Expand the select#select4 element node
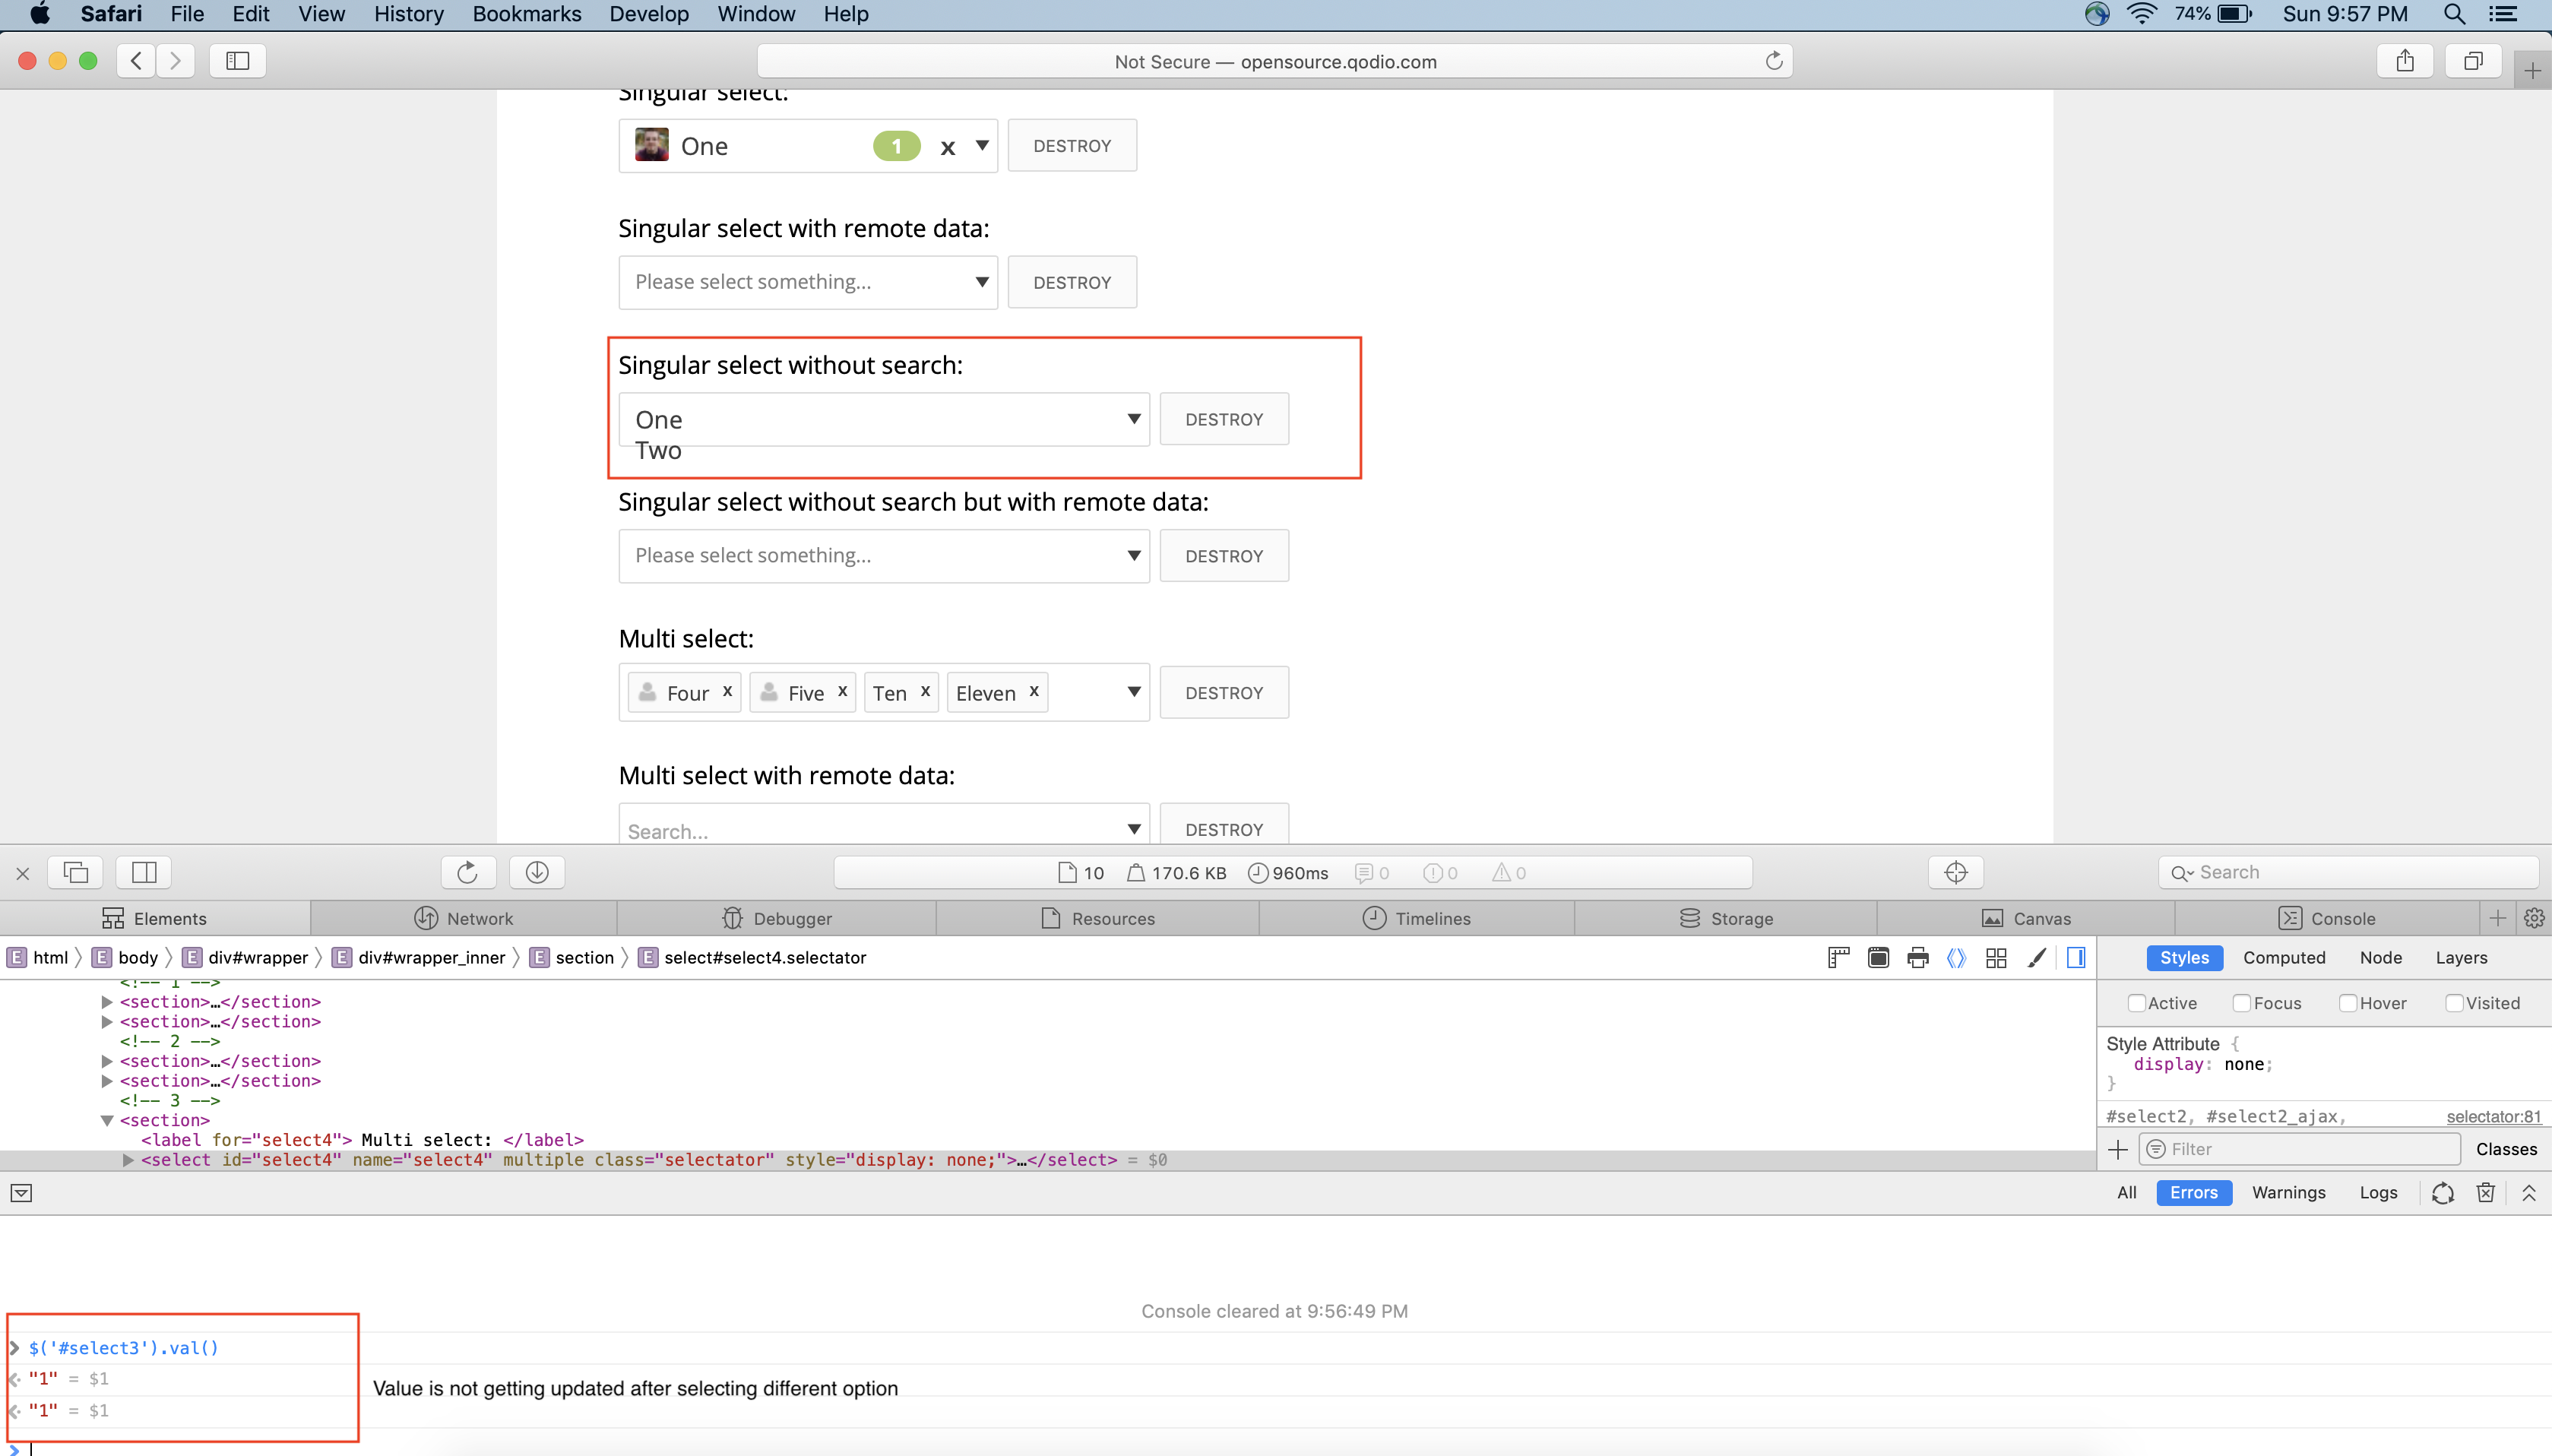 point(128,1160)
